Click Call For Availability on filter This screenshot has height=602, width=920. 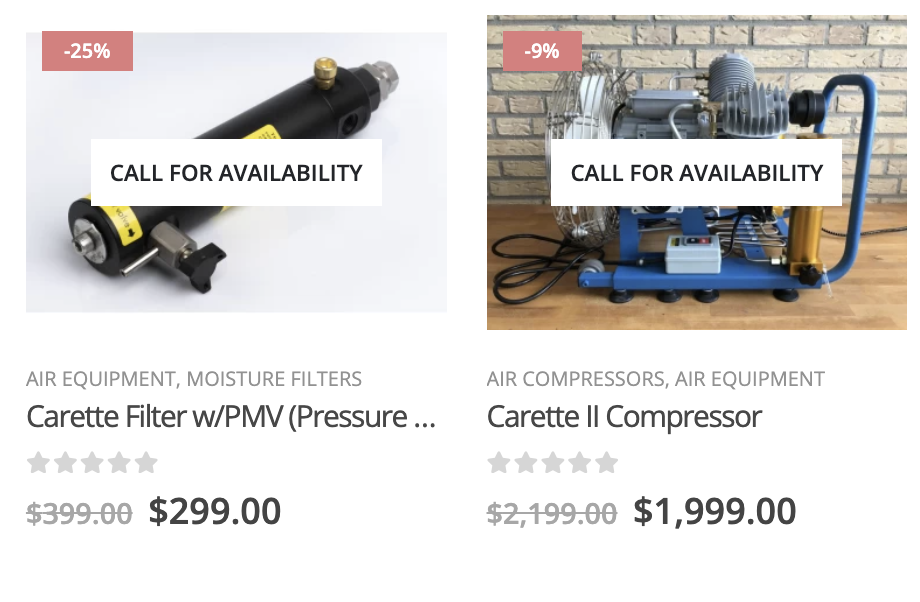click(x=236, y=173)
